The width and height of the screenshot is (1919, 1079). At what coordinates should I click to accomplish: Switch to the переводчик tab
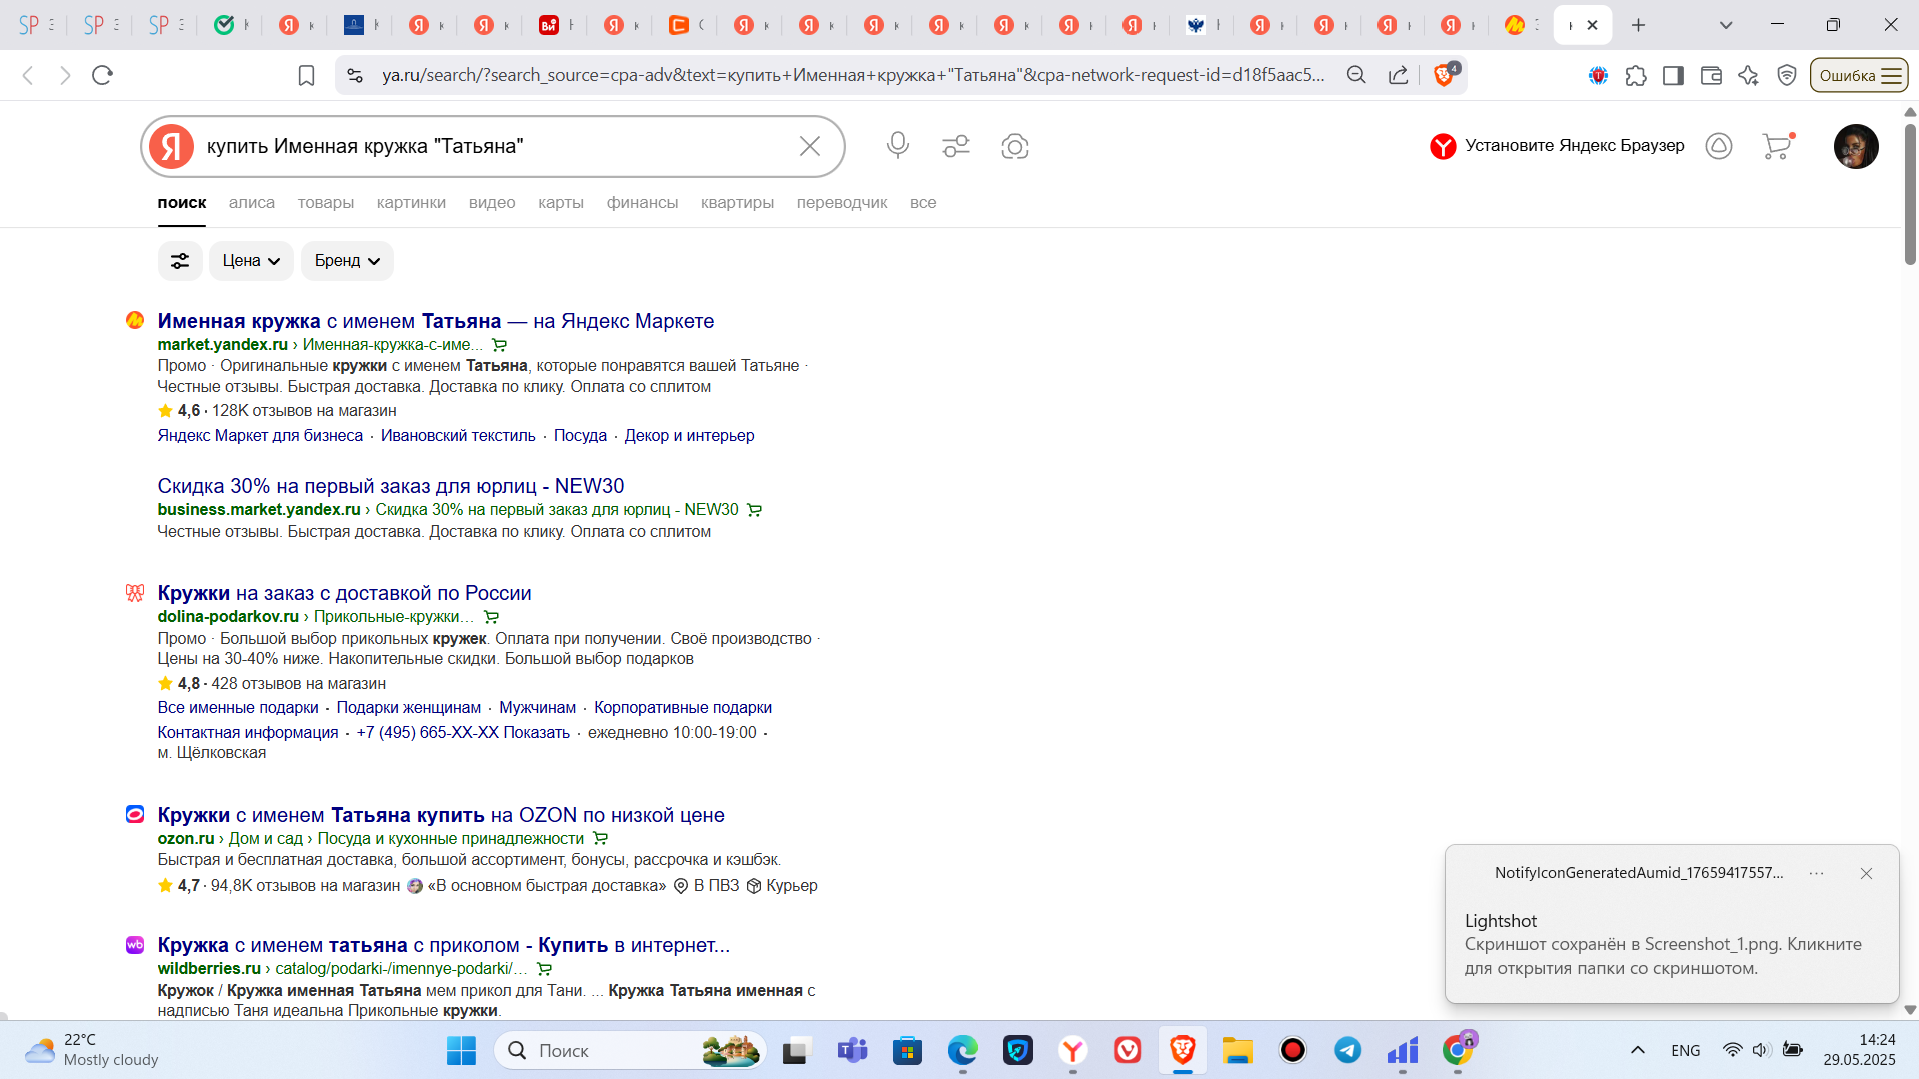click(x=842, y=202)
